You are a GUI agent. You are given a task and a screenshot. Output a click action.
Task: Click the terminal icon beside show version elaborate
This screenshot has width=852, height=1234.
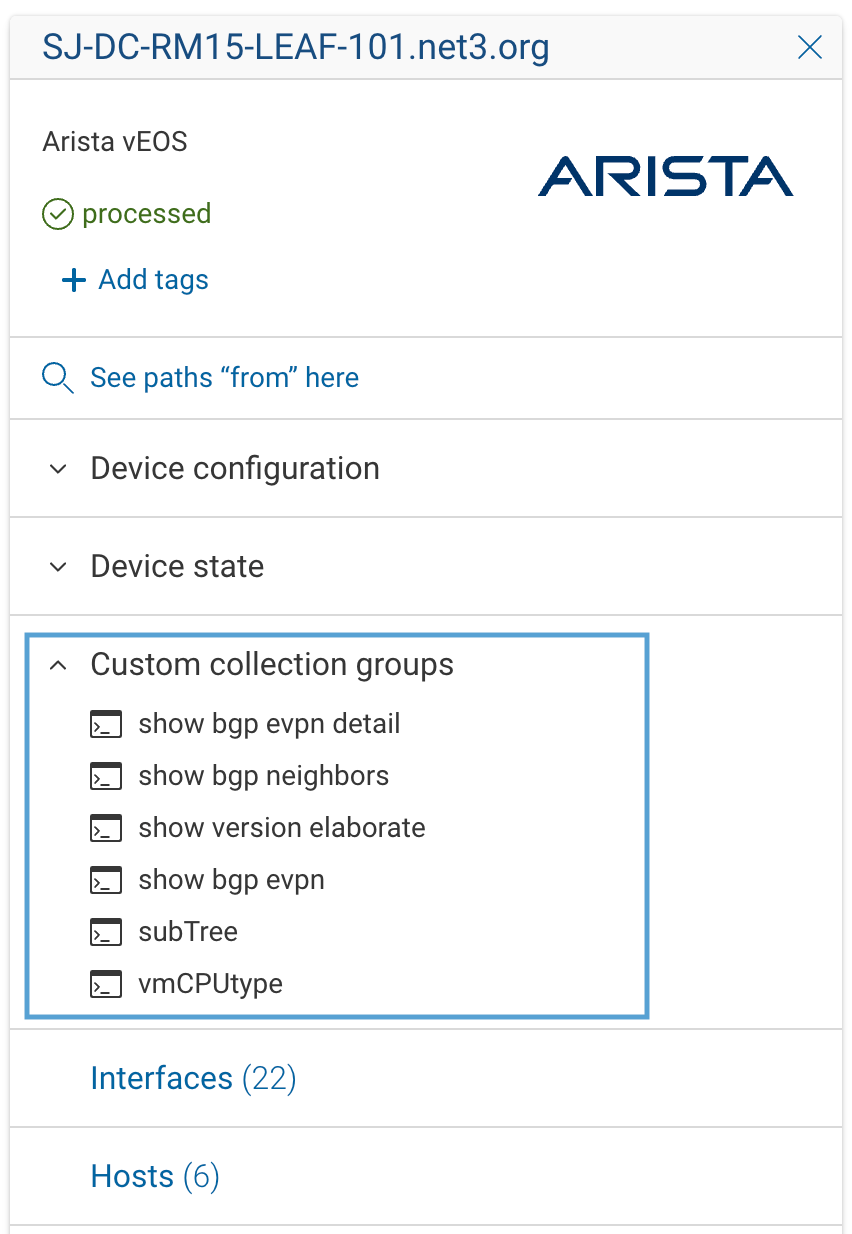[x=106, y=827]
